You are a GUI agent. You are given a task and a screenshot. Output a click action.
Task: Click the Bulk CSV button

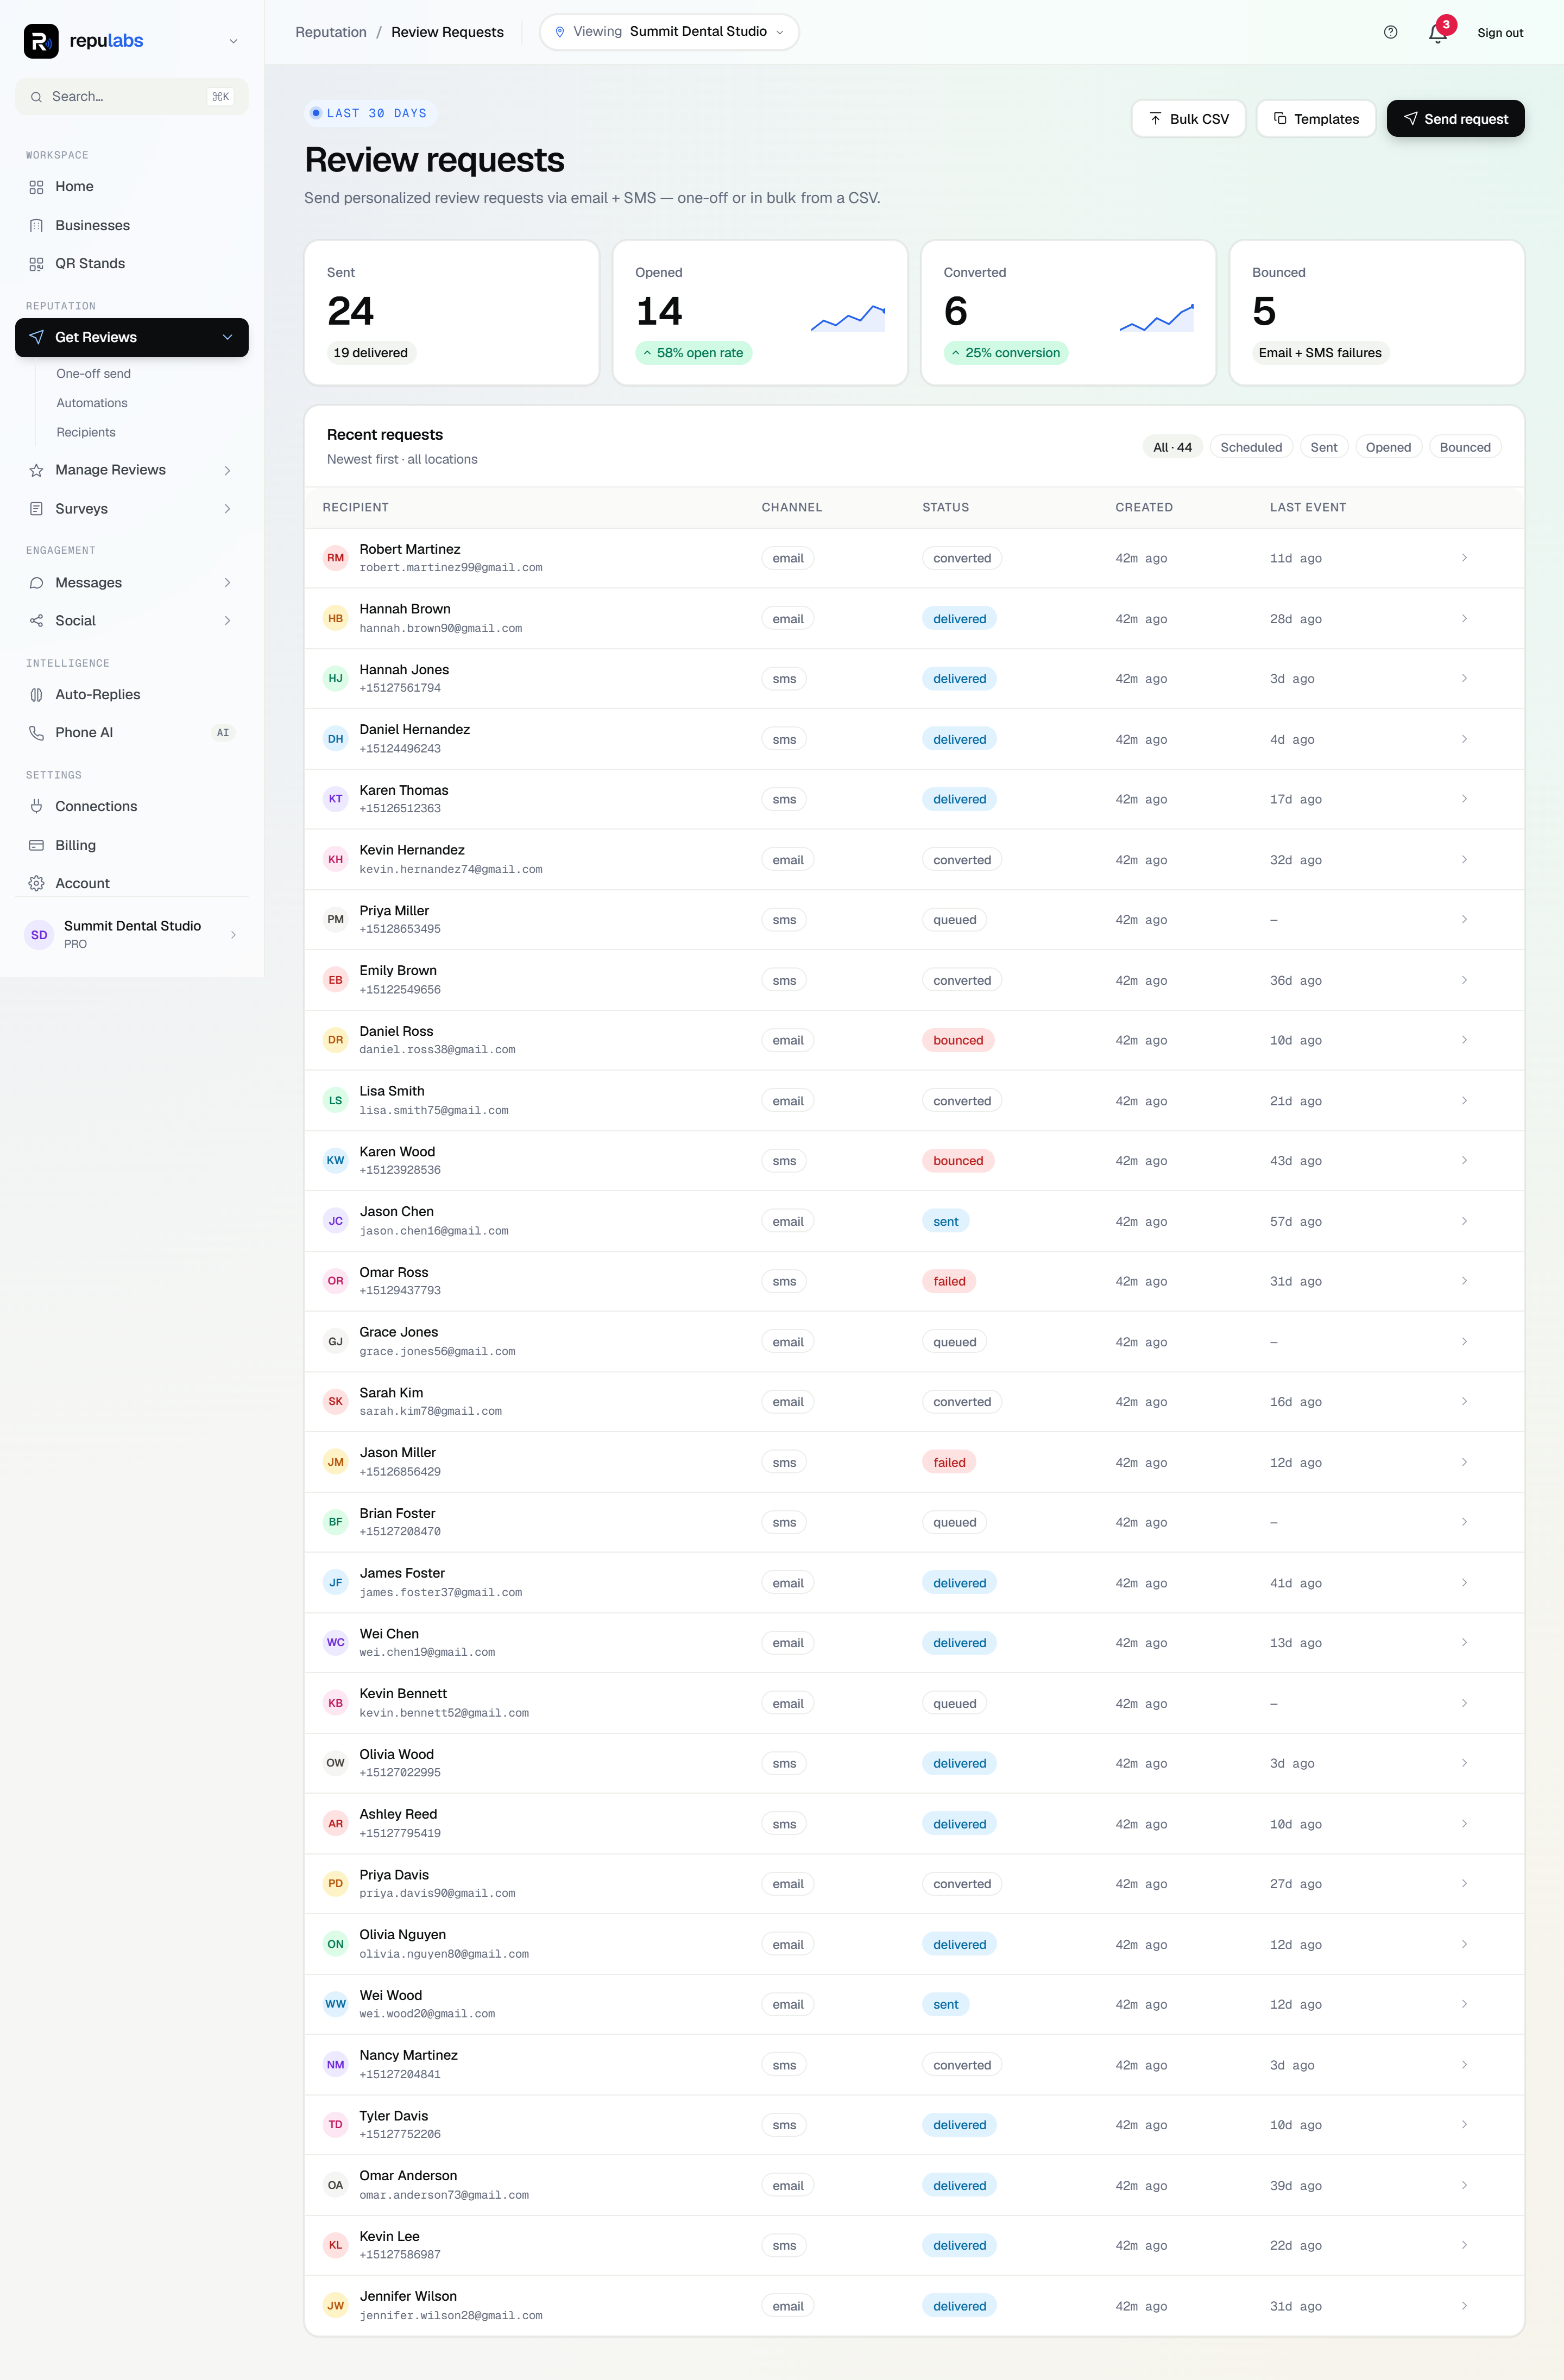coord(1188,119)
